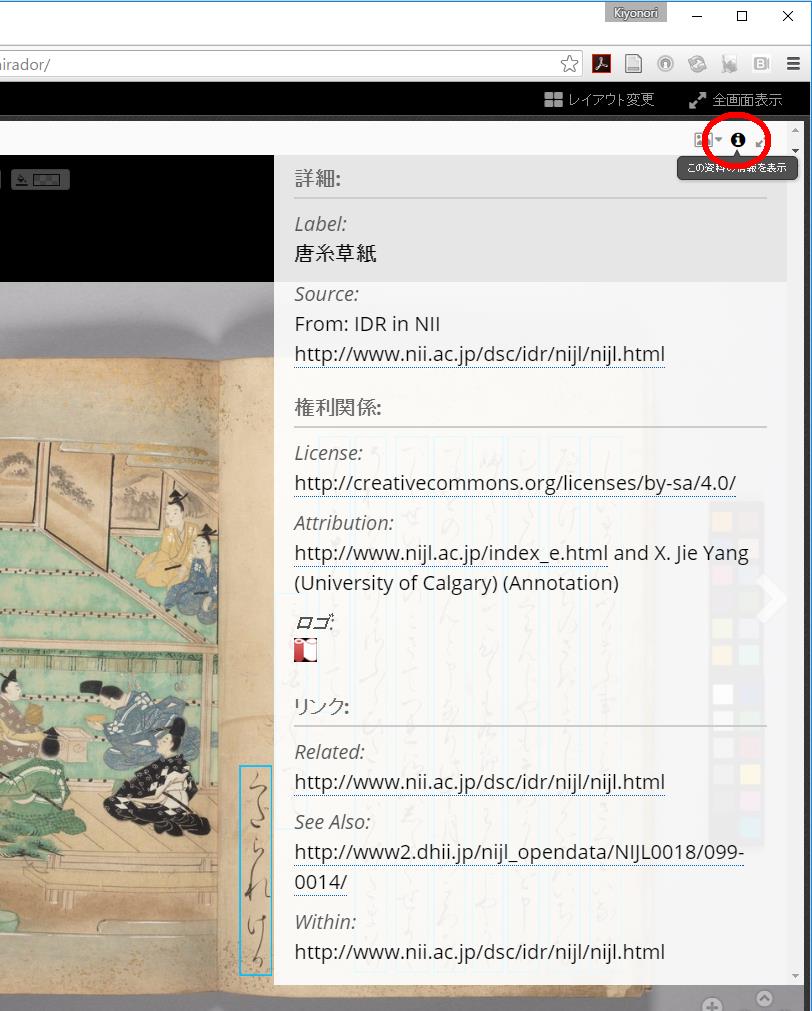Open the Adobe Acrobat extension icon
Viewport: 812px width, 1011px height.
[x=601, y=64]
